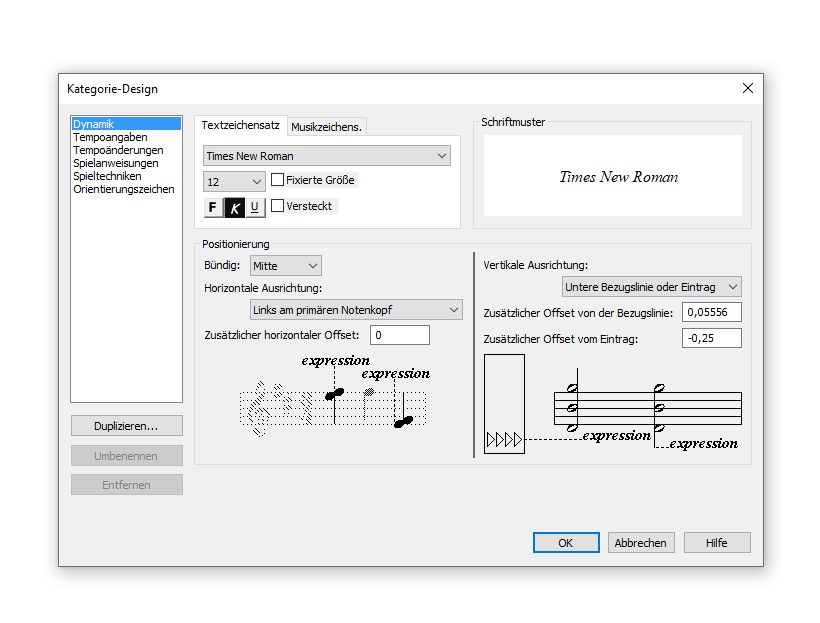Open the Vertikale Ausrichtung dropdown
820x623 pixels.
[652, 287]
